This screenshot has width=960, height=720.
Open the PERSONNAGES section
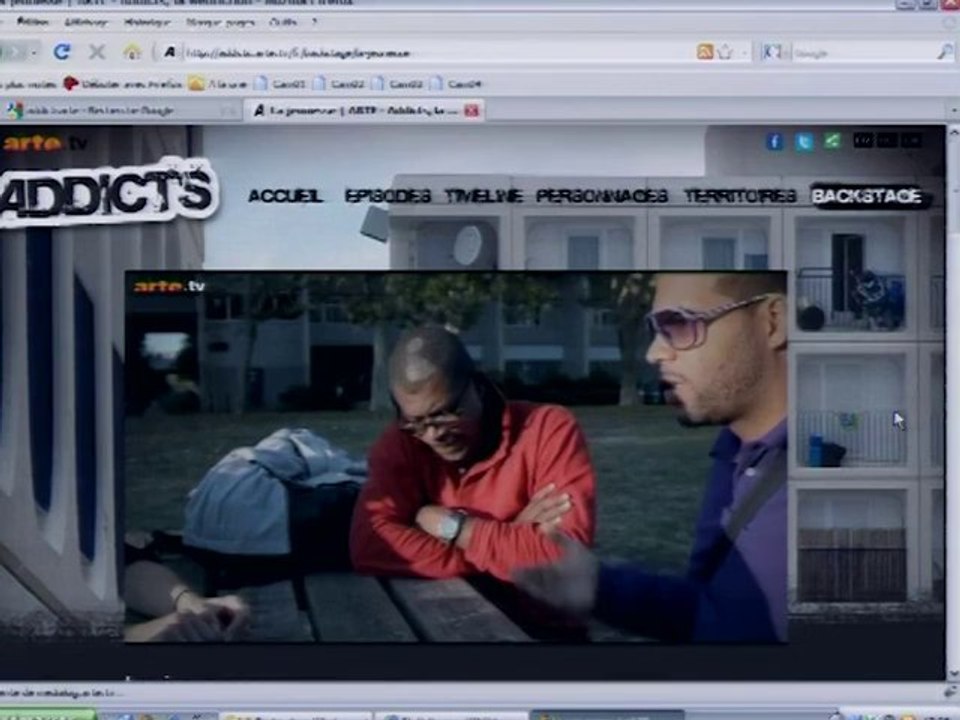[x=601, y=196]
